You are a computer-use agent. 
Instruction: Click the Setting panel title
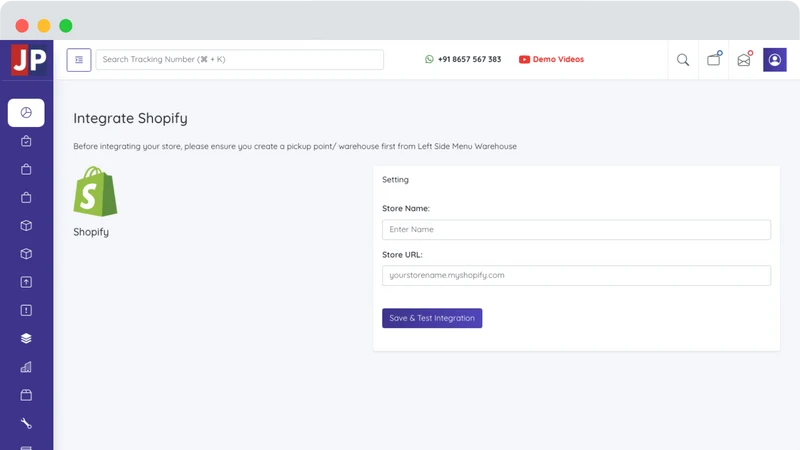[x=395, y=180]
